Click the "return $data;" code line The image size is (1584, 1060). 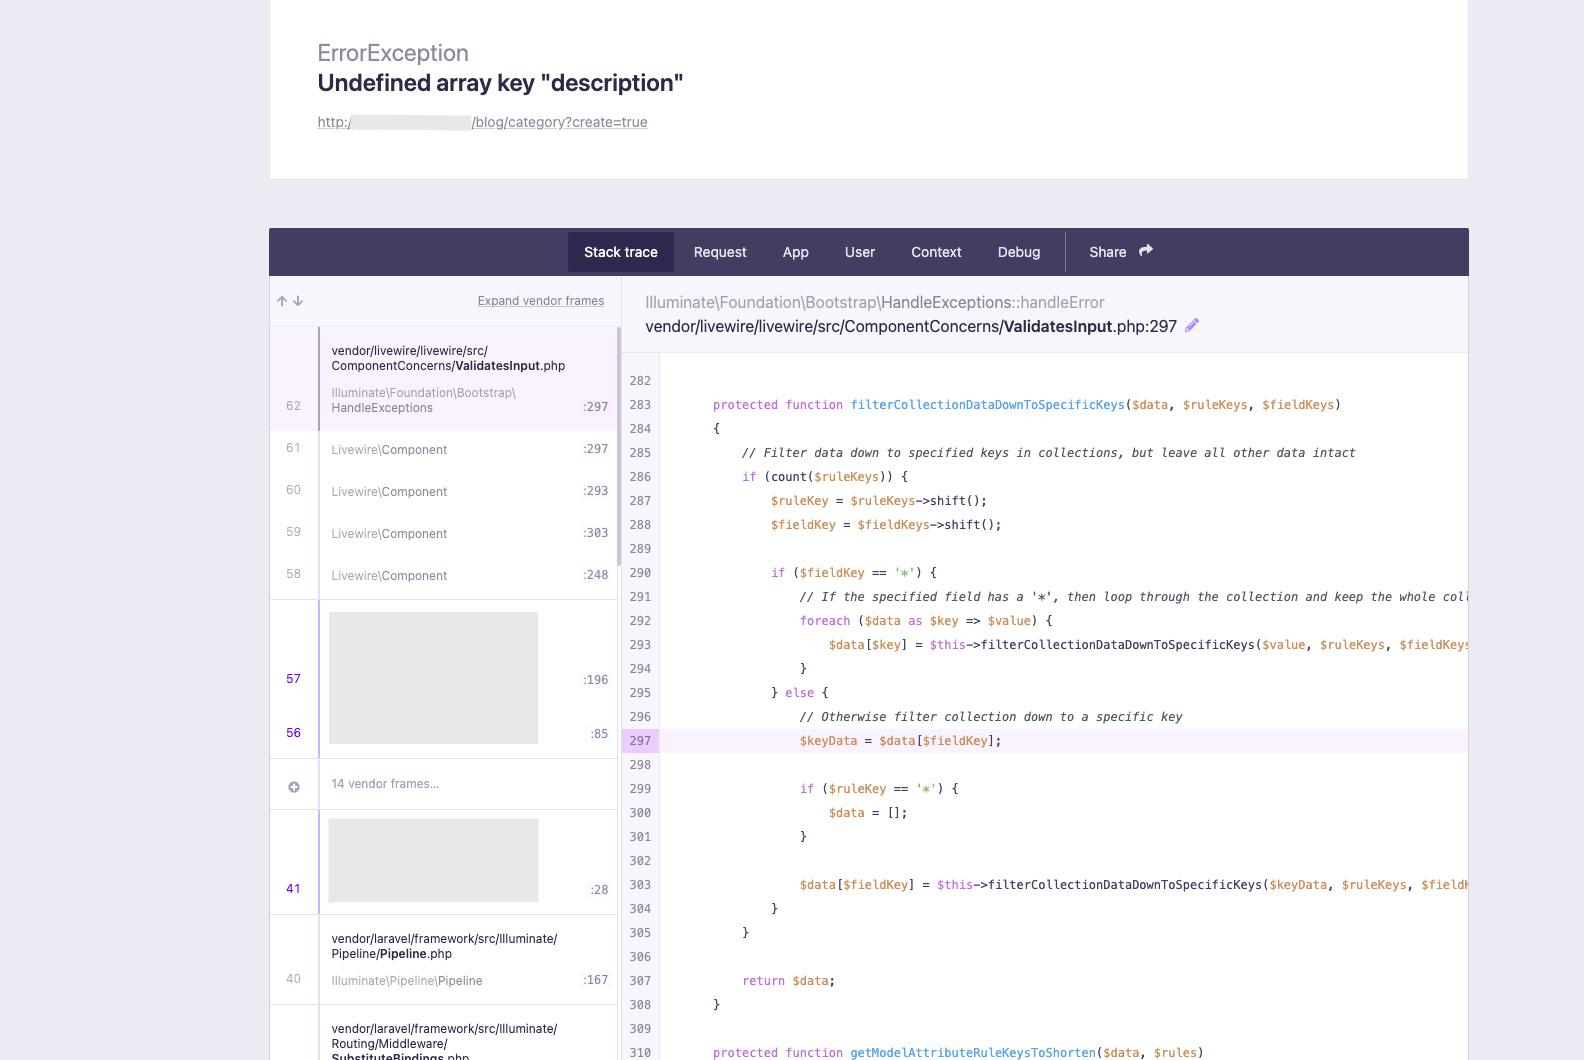coord(788,981)
